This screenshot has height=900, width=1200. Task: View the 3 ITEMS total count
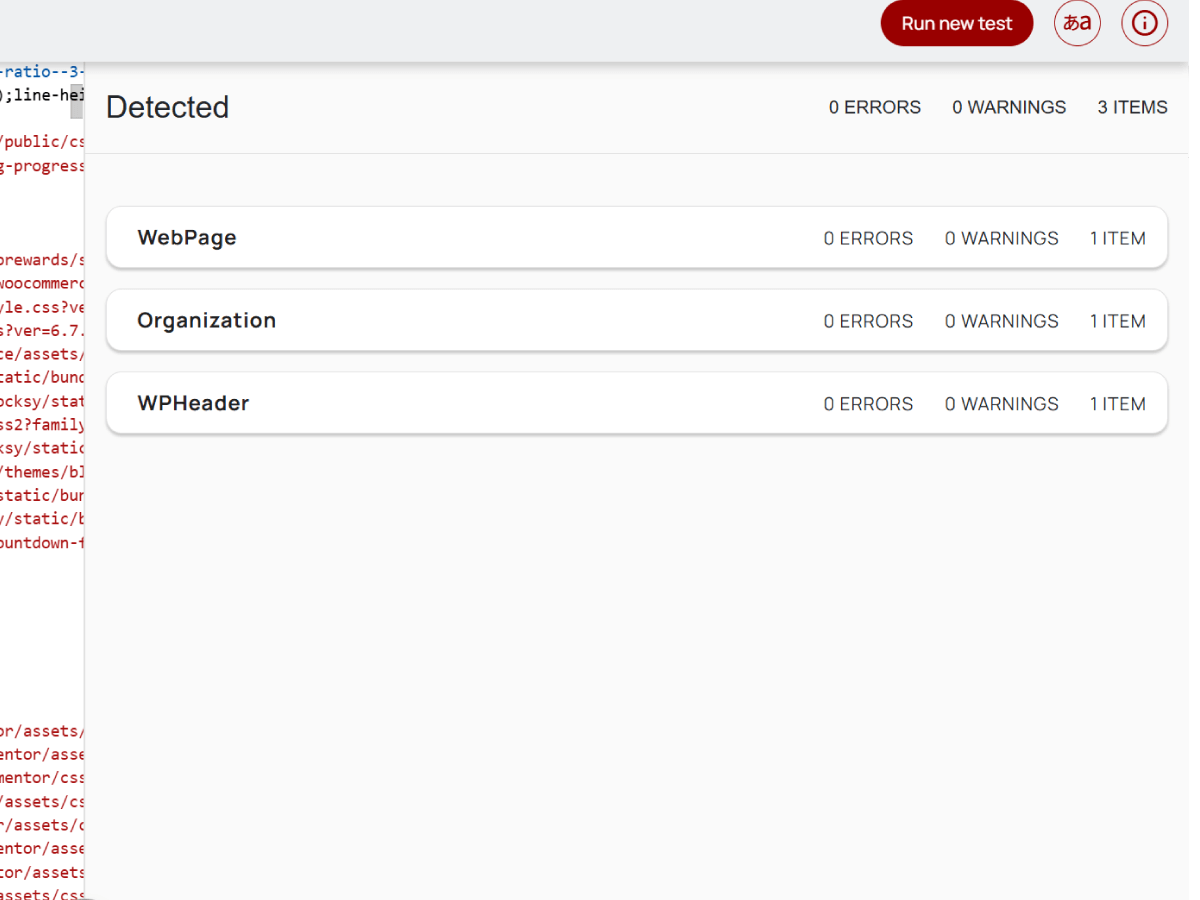pyautogui.click(x=1132, y=107)
